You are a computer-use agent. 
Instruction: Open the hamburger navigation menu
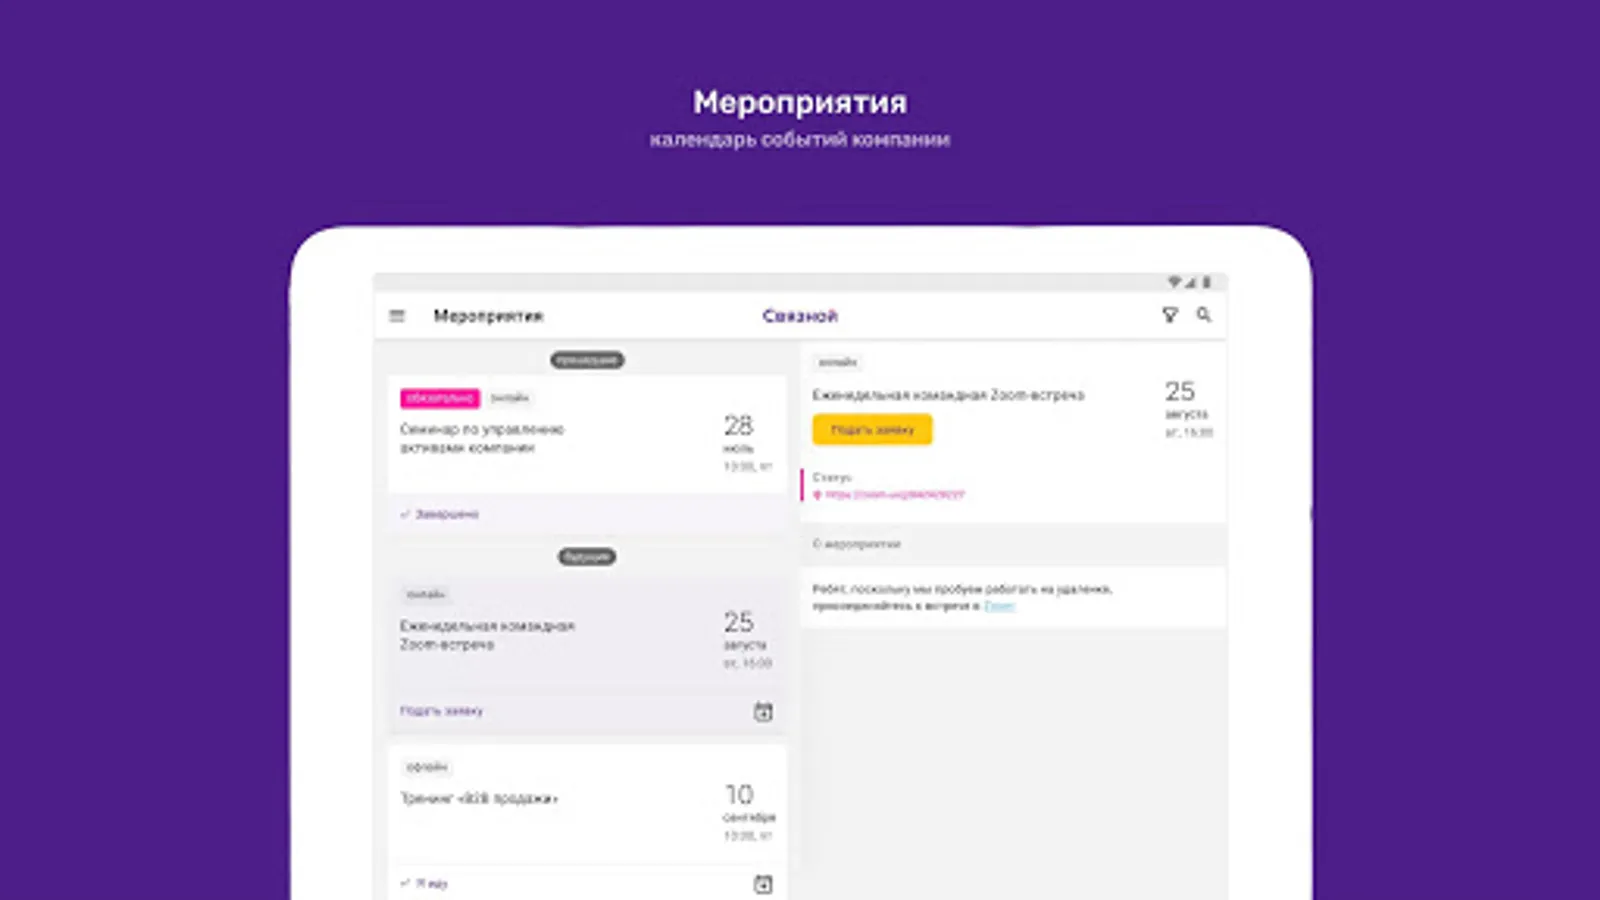pyautogui.click(x=397, y=316)
